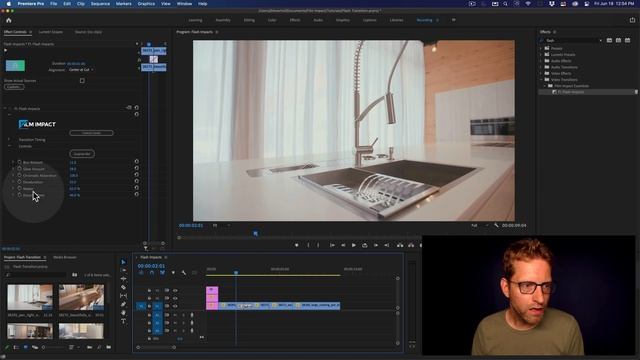Select the Selection tool in the tools panel

pyautogui.click(x=123, y=262)
